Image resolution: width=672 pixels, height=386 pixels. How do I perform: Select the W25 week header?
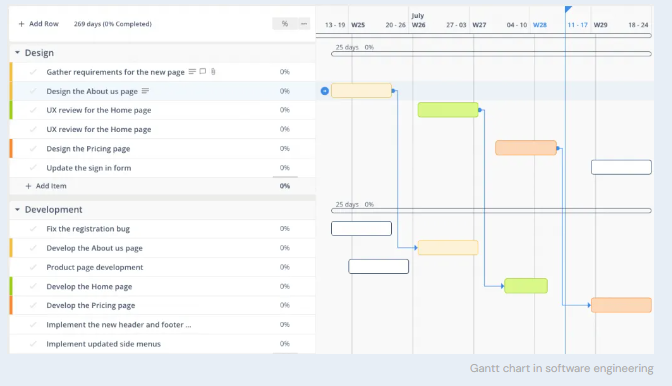click(x=358, y=25)
